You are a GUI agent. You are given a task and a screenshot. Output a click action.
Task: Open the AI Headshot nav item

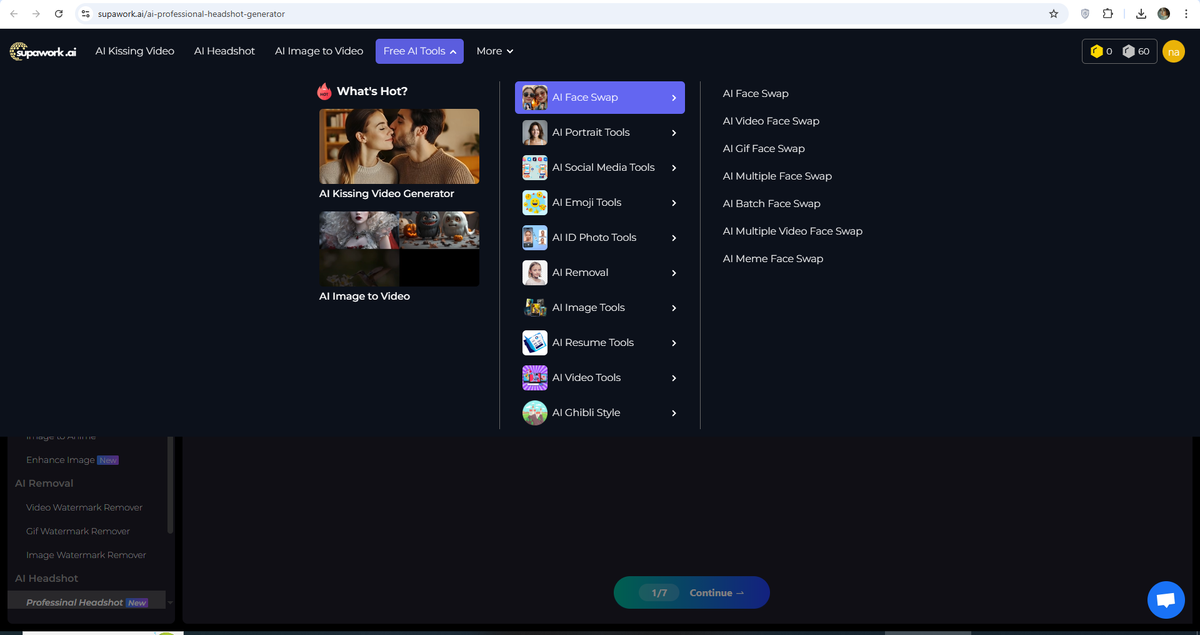click(224, 51)
